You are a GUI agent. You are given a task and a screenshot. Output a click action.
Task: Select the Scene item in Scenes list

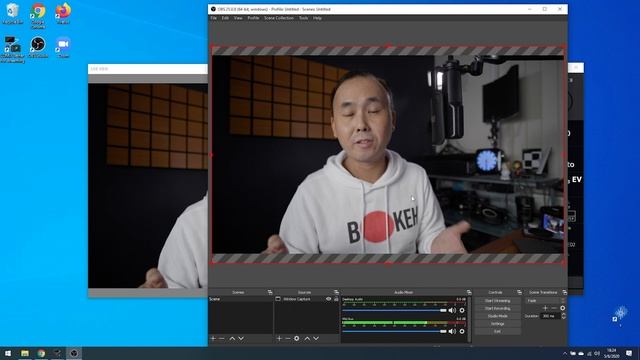[x=240, y=299]
